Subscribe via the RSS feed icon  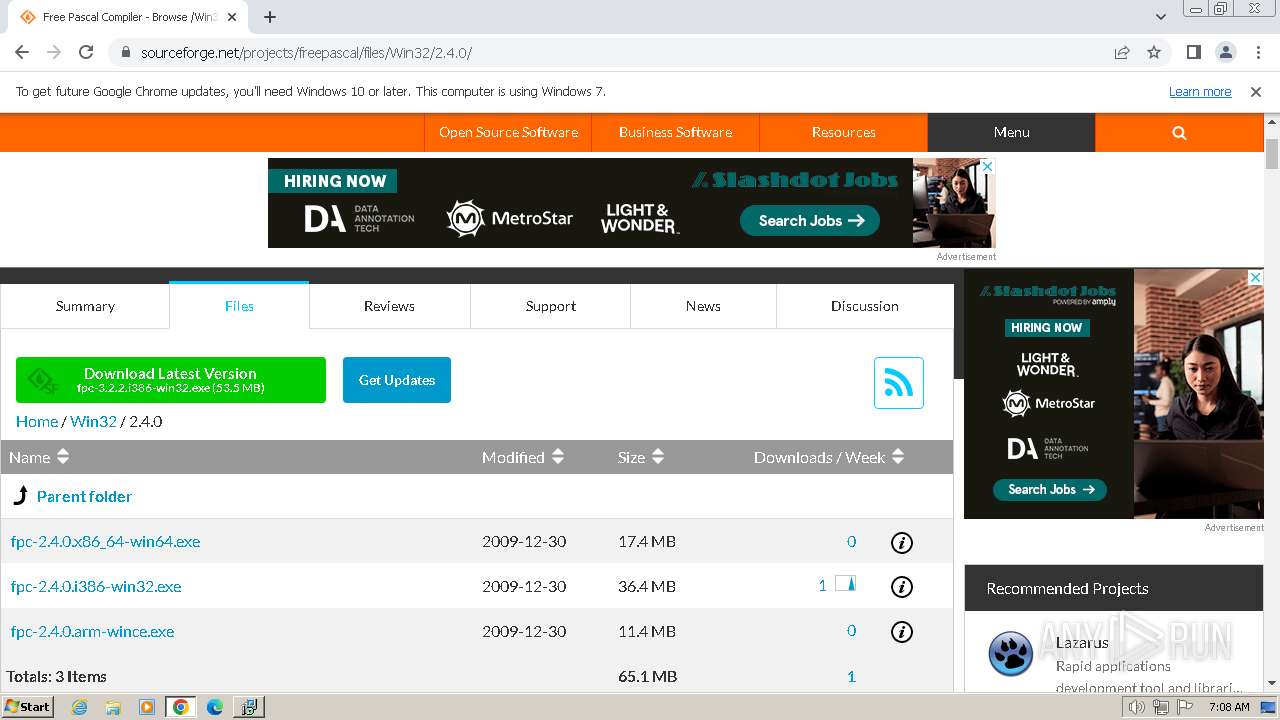tap(898, 383)
